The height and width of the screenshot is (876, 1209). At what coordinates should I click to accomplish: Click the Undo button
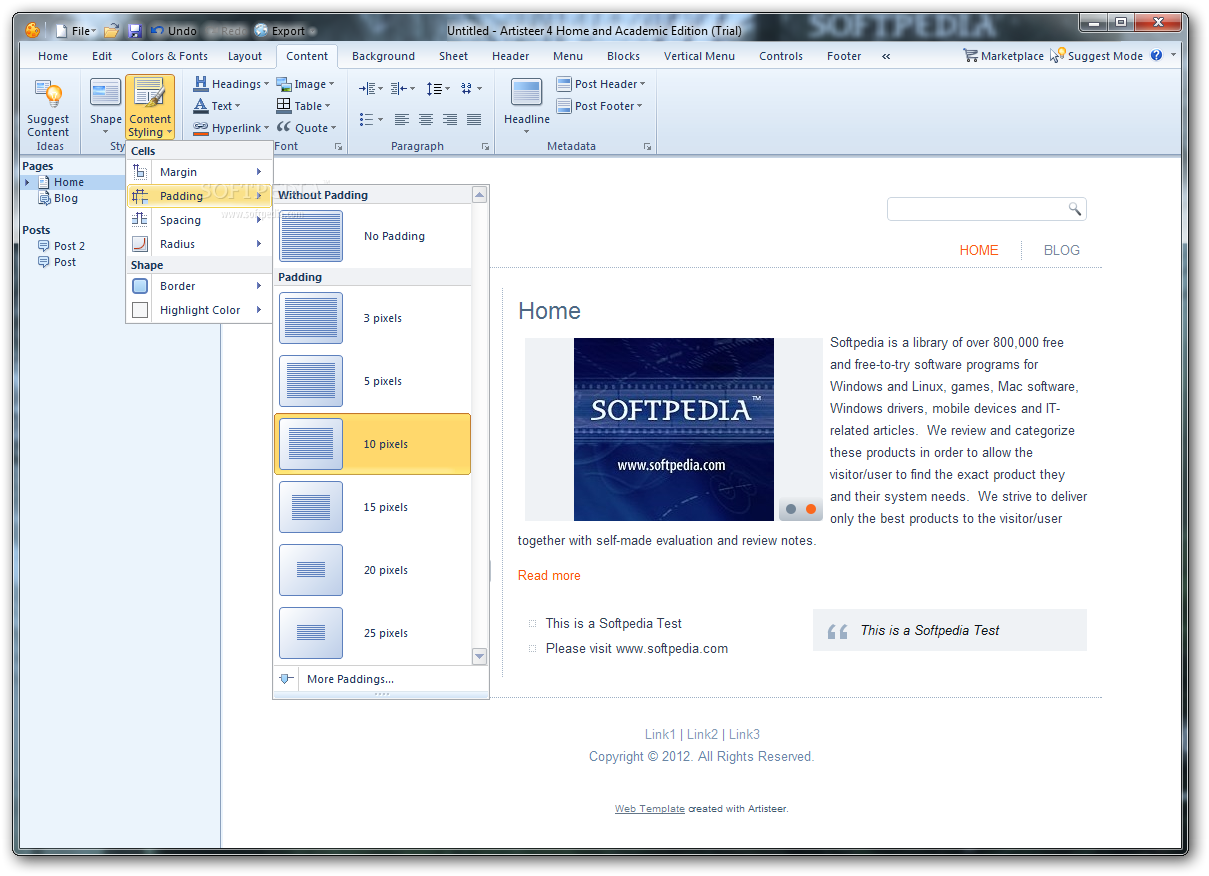[173, 31]
